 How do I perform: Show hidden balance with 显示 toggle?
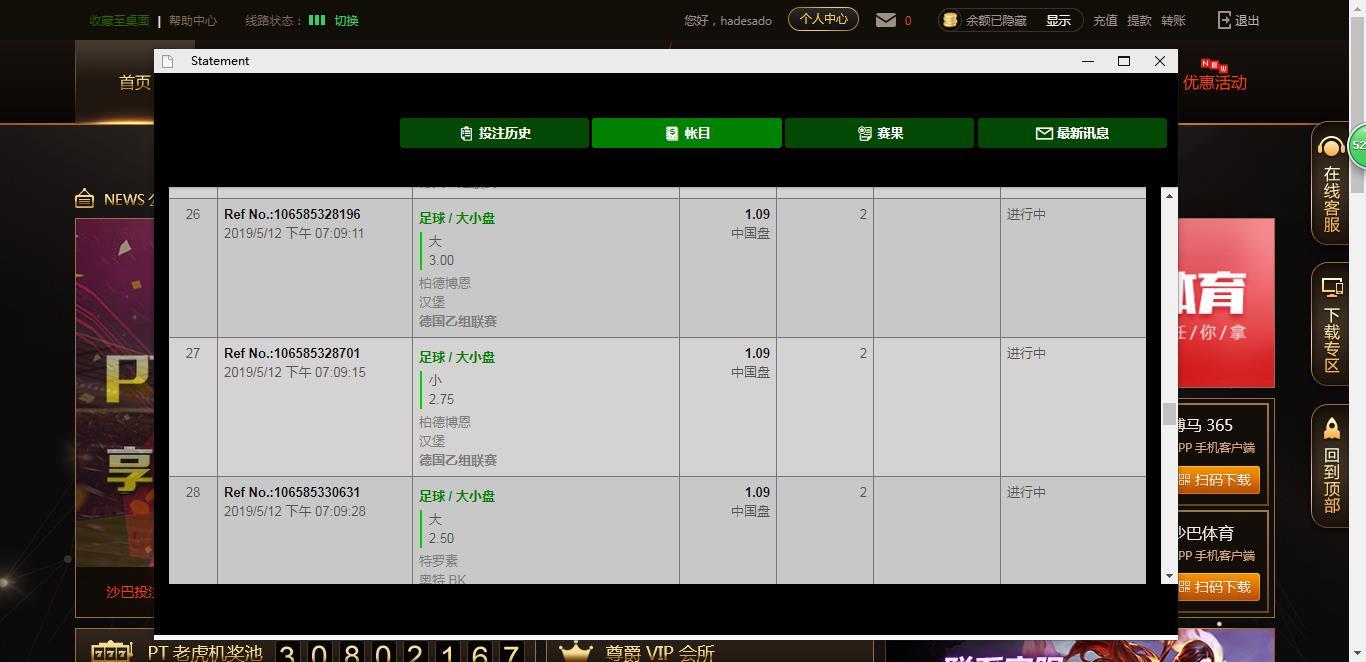pos(1058,20)
